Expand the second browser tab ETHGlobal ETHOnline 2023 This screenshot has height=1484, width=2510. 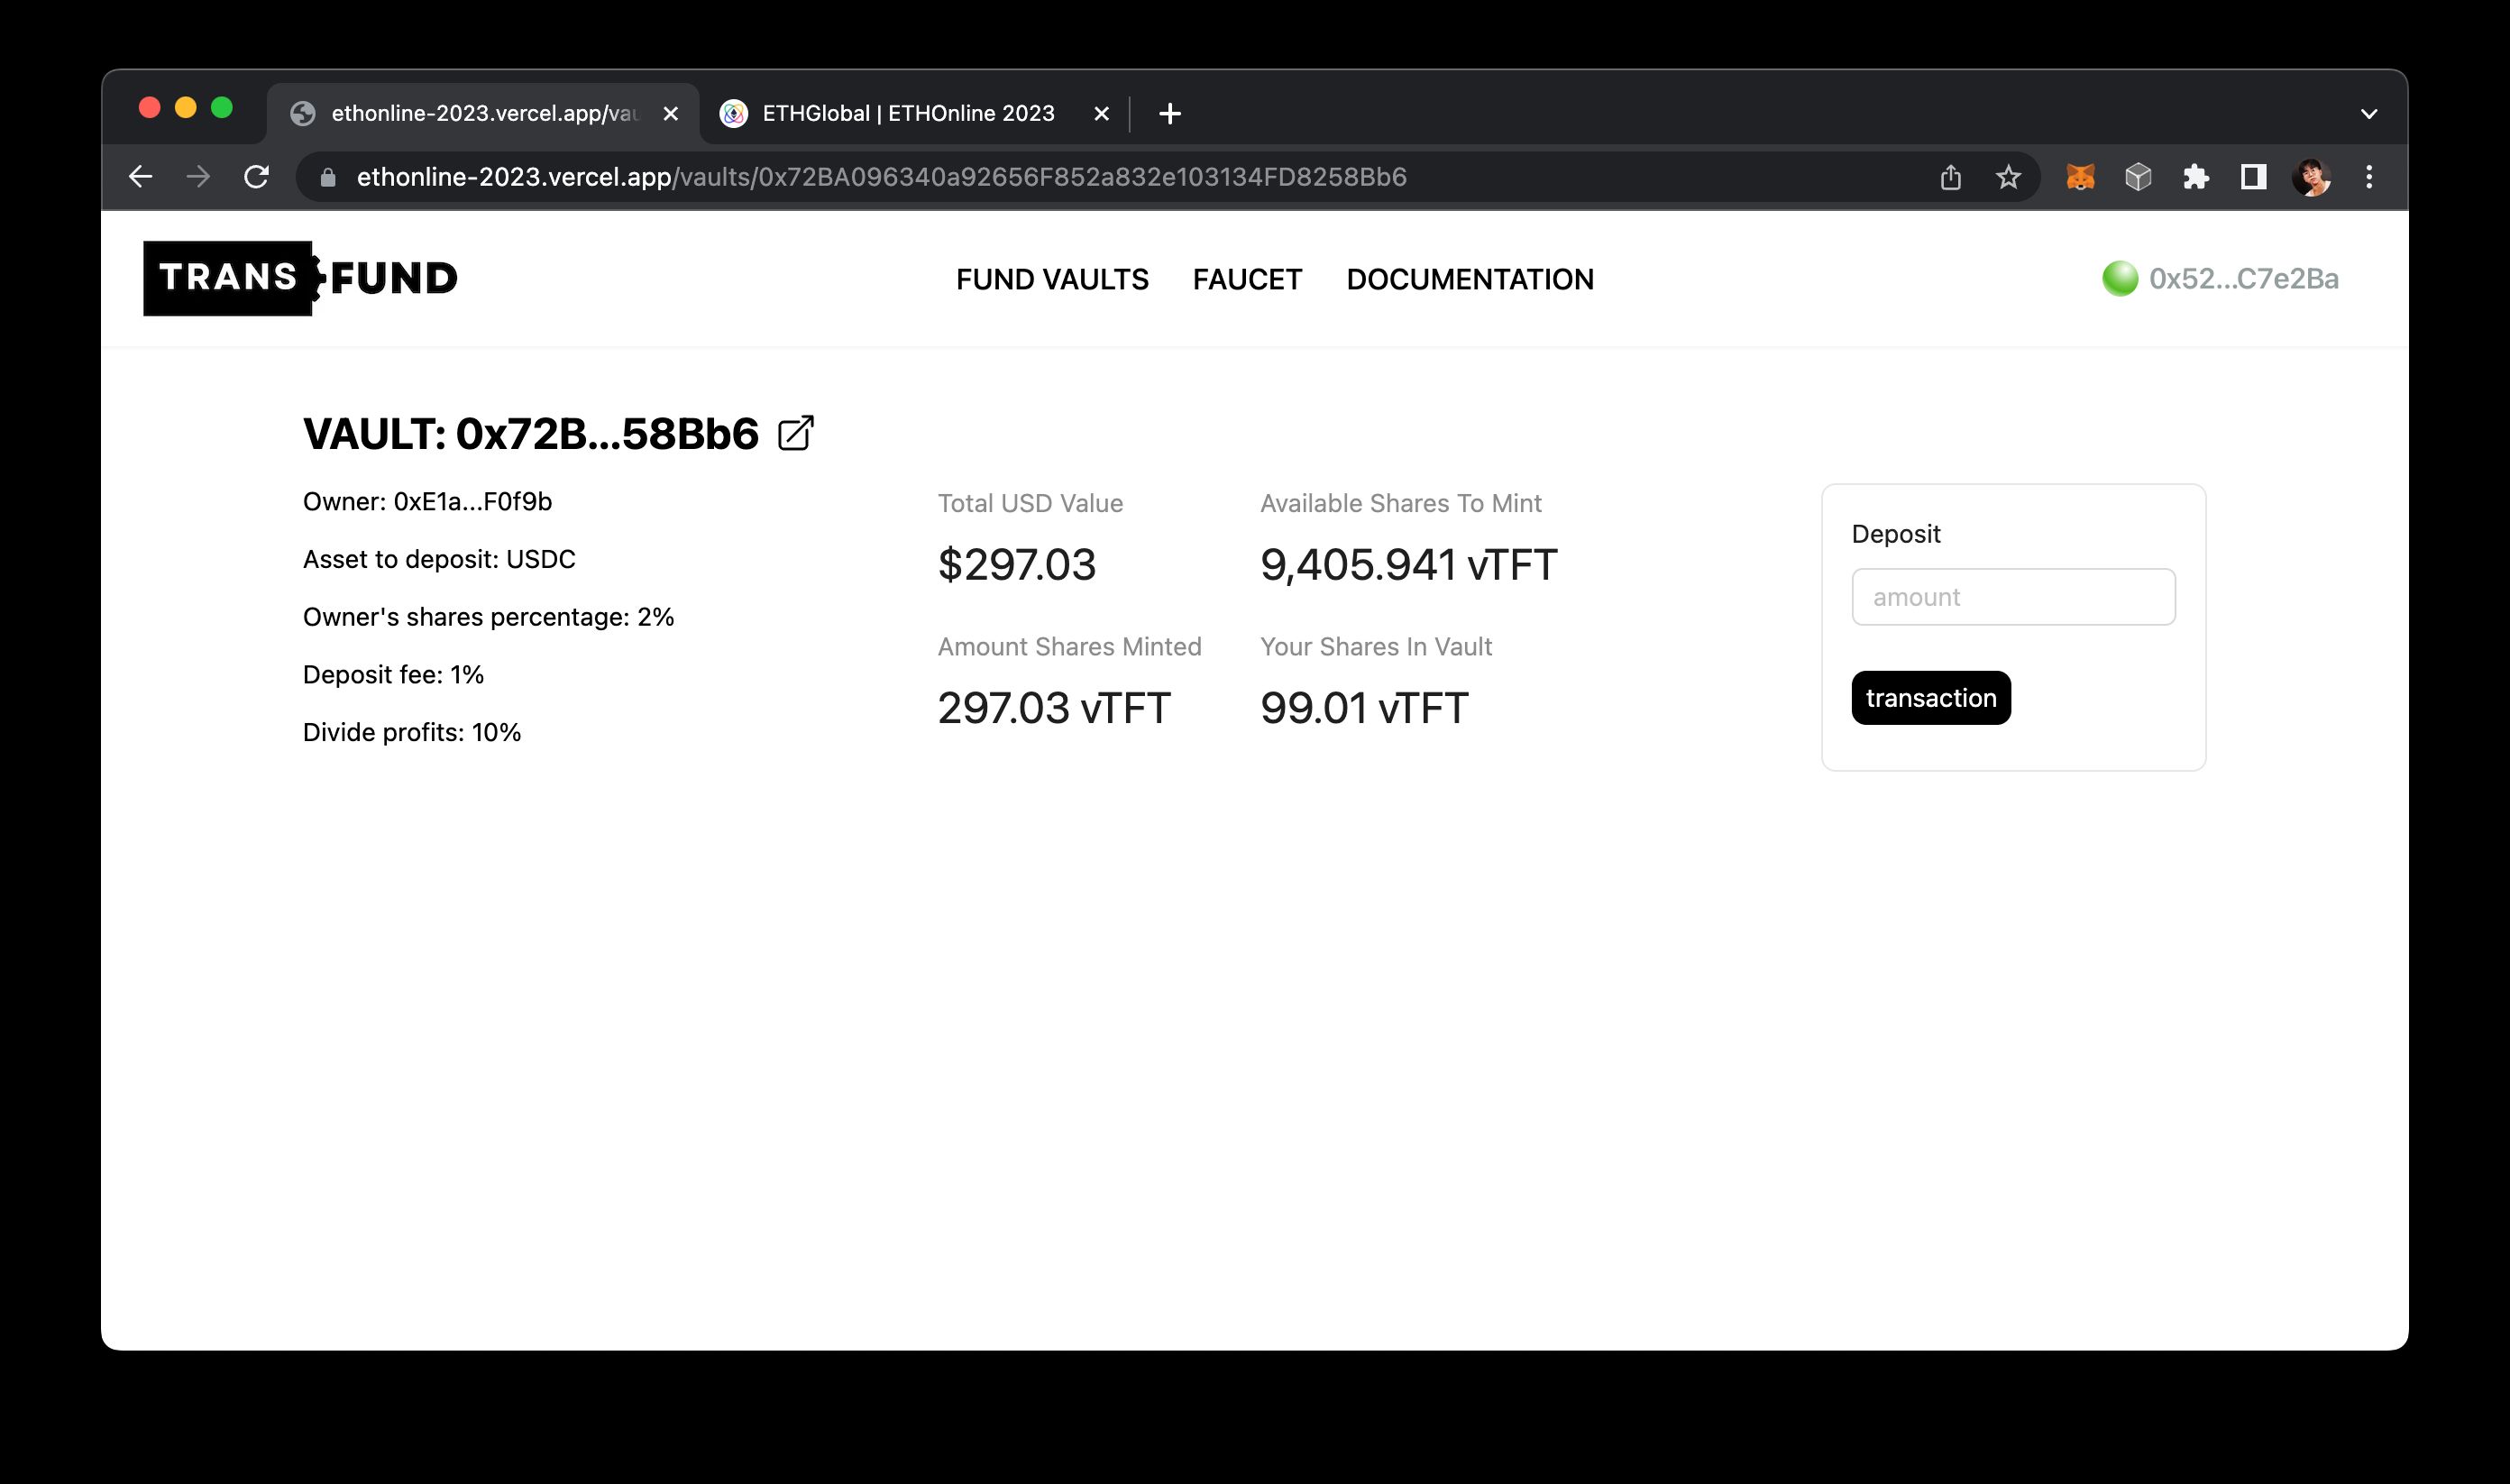(899, 111)
